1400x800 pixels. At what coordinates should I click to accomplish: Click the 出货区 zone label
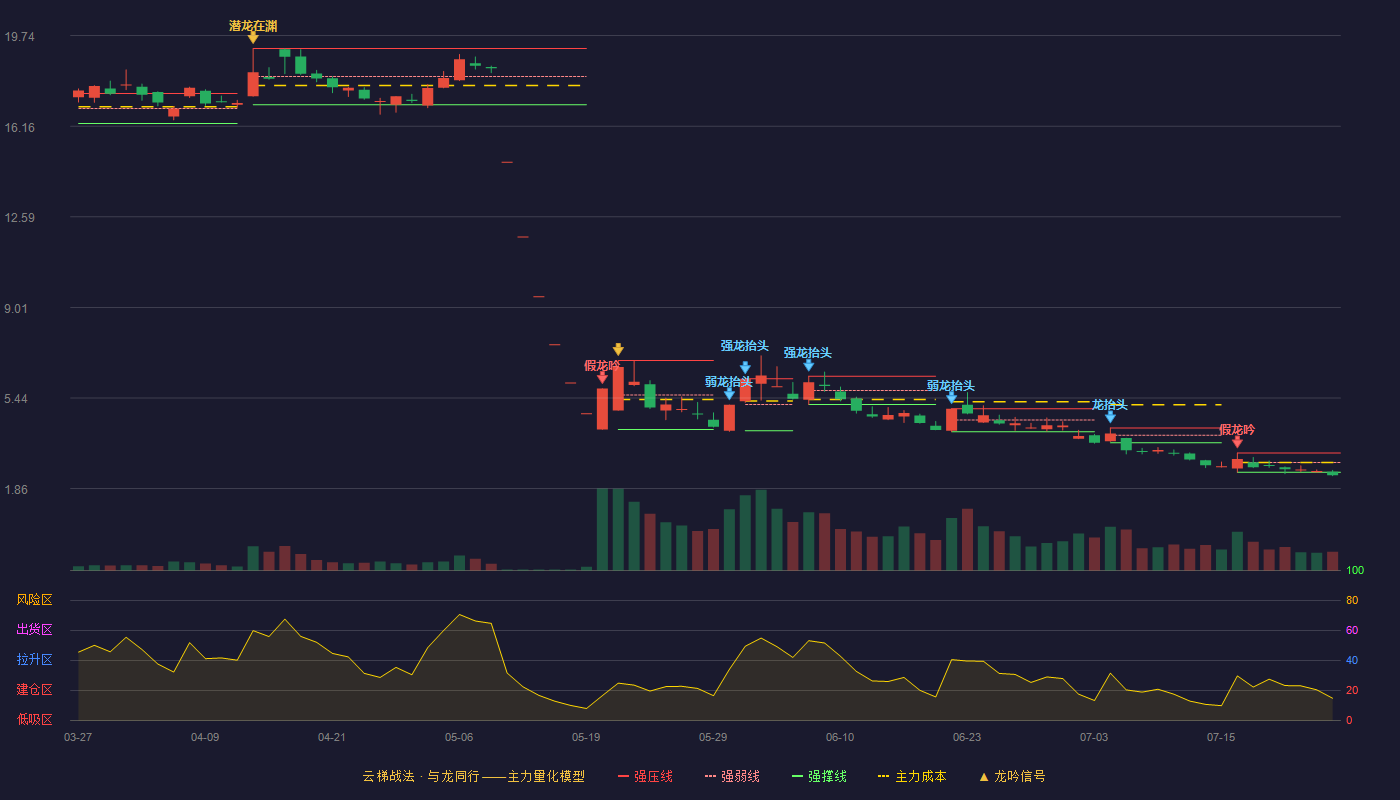(34, 630)
